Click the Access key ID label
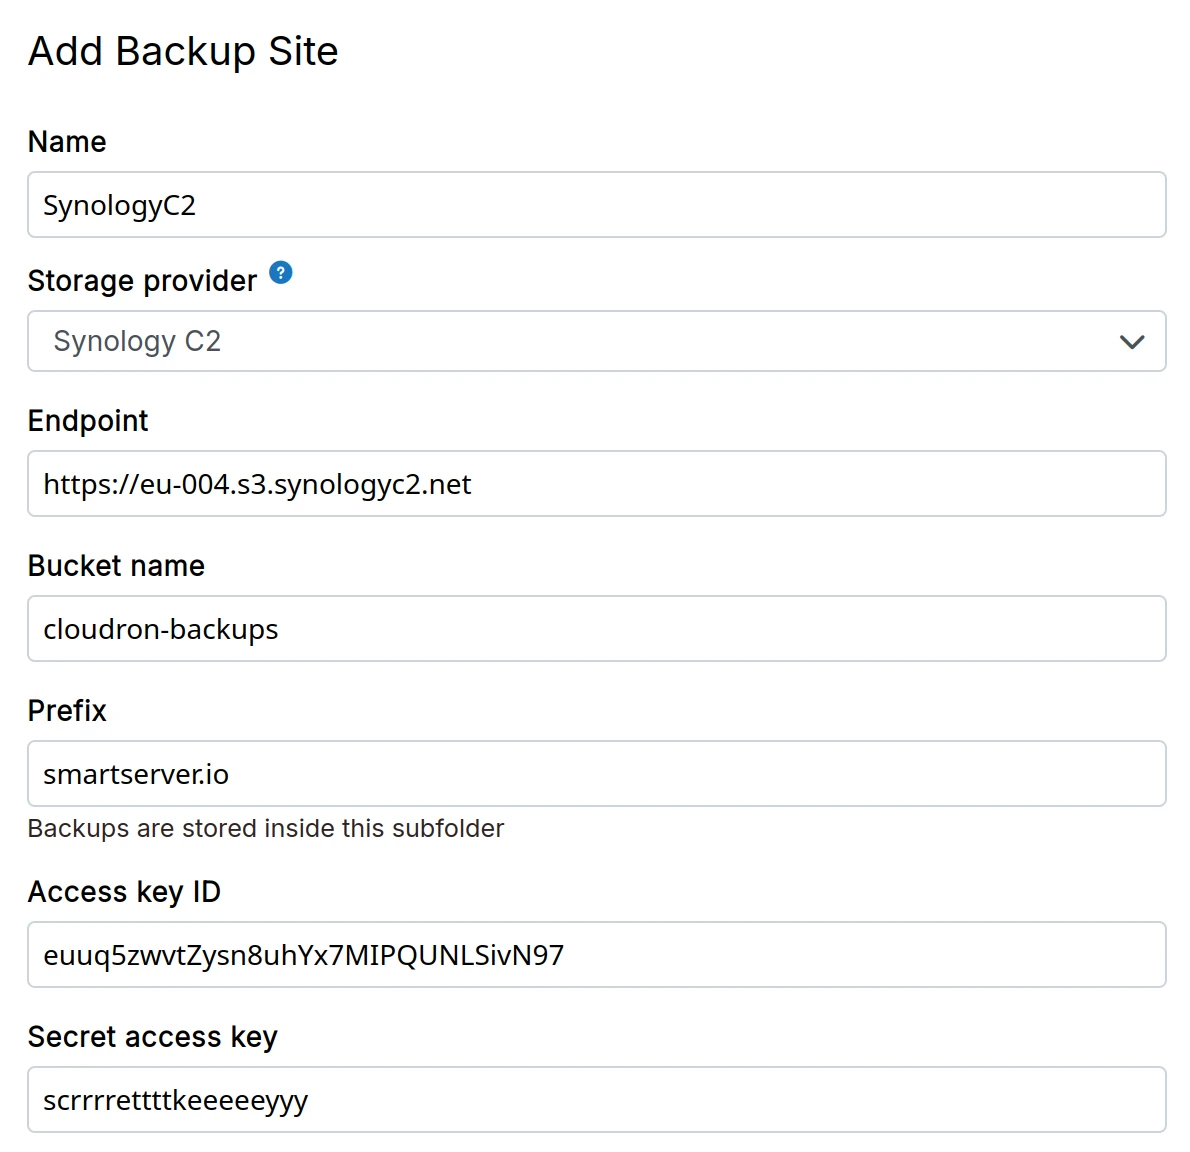This screenshot has width=1190, height=1152. click(124, 892)
